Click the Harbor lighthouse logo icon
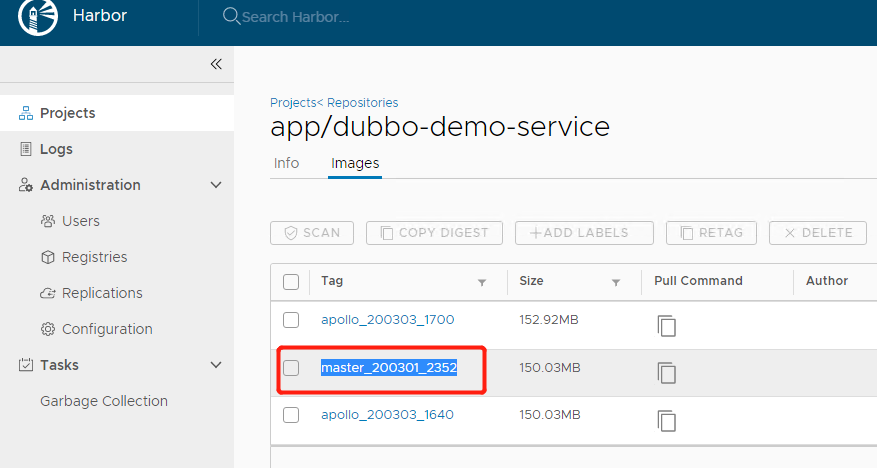This screenshot has height=468, width=877. [x=34, y=17]
